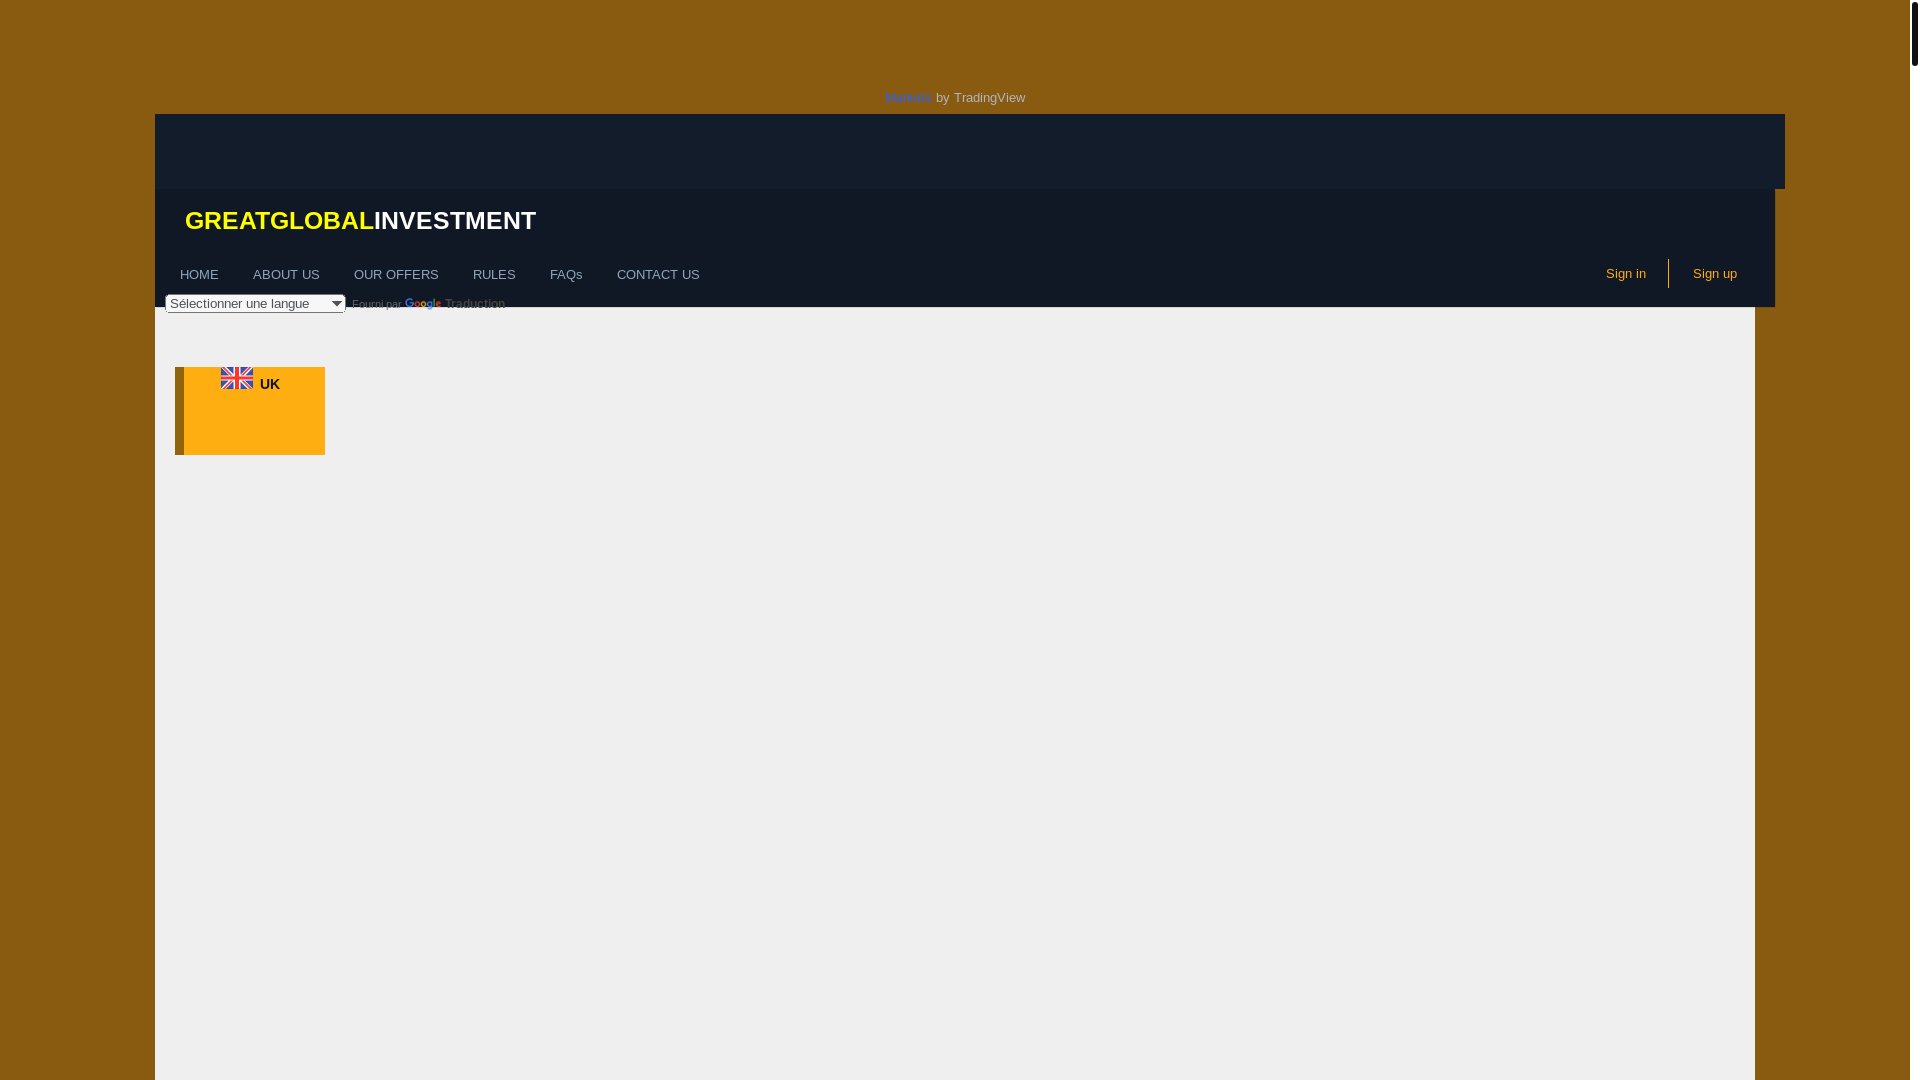Image resolution: width=1920 pixels, height=1080 pixels.
Task: View the RULES page
Action: [494, 275]
